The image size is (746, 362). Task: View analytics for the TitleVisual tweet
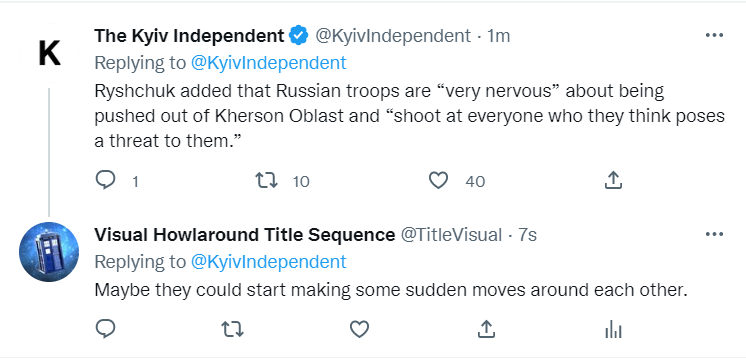point(613,329)
